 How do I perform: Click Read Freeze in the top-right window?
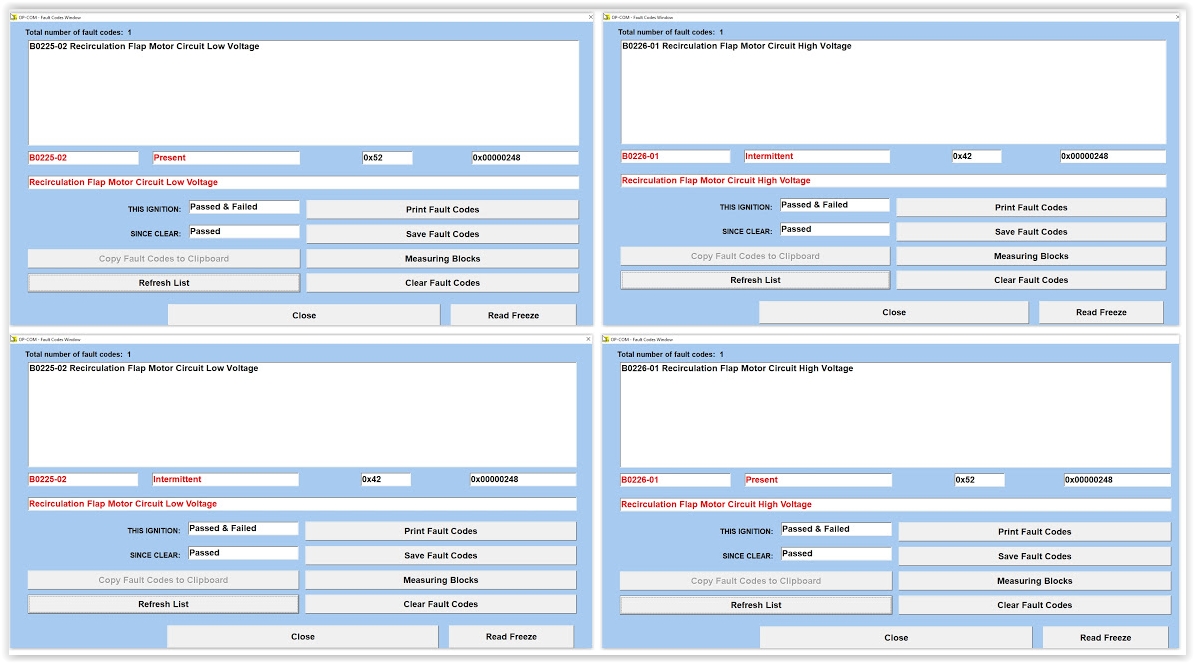(x=1101, y=313)
